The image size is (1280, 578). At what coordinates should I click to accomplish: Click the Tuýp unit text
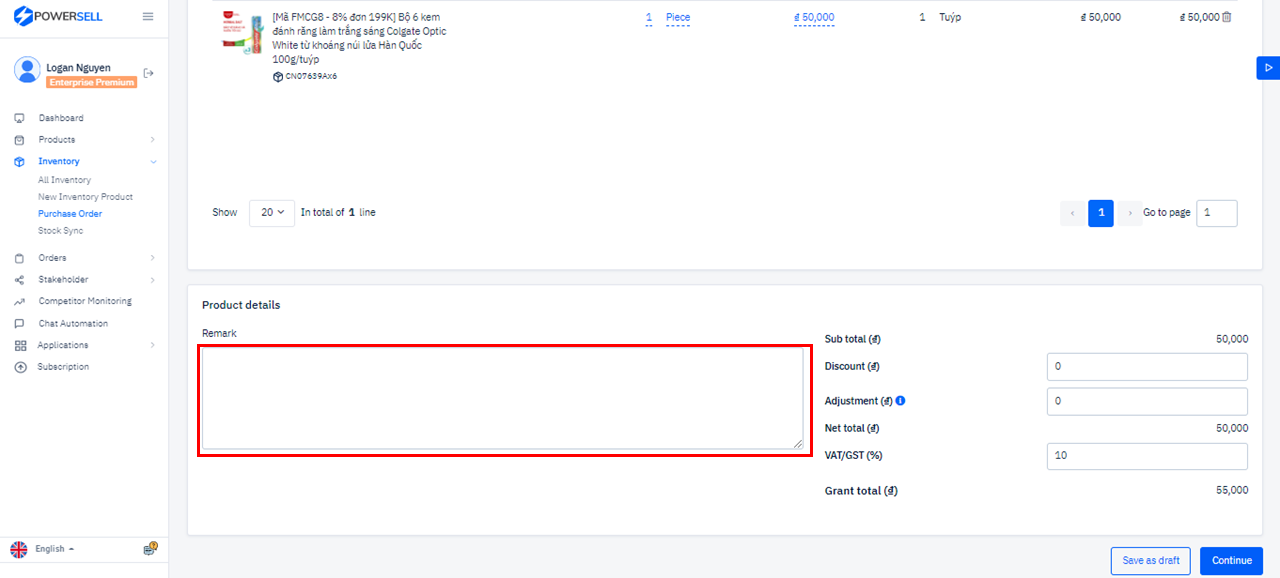(950, 18)
